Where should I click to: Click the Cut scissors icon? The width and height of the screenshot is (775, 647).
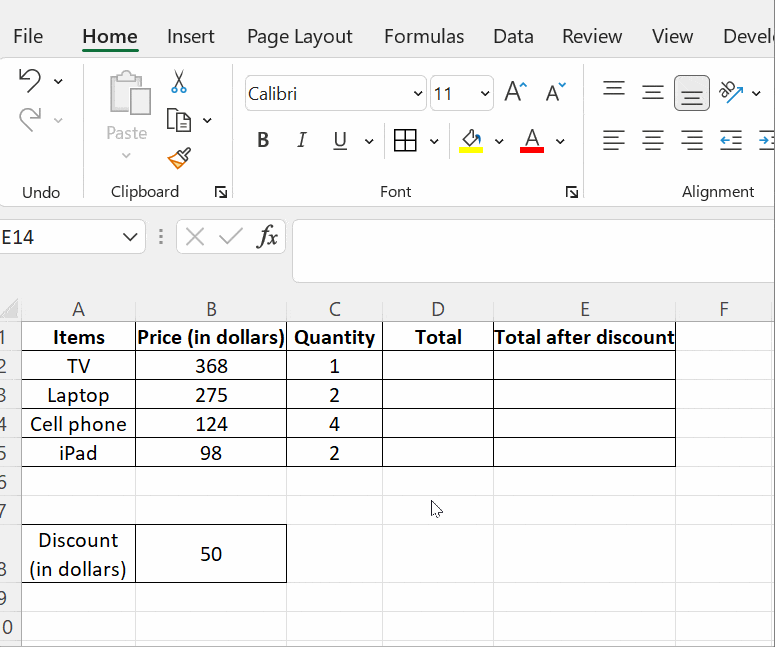tap(178, 82)
